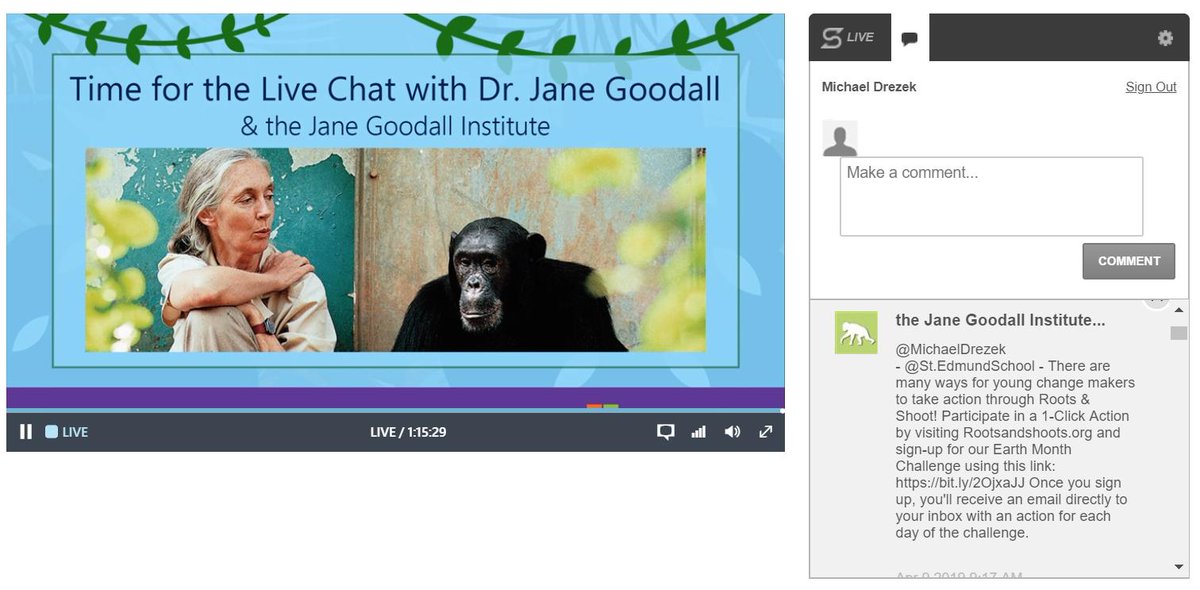Mute the video with speaker icon
Image resolution: width=1200 pixels, height=590 pixels.
point(733,432)
